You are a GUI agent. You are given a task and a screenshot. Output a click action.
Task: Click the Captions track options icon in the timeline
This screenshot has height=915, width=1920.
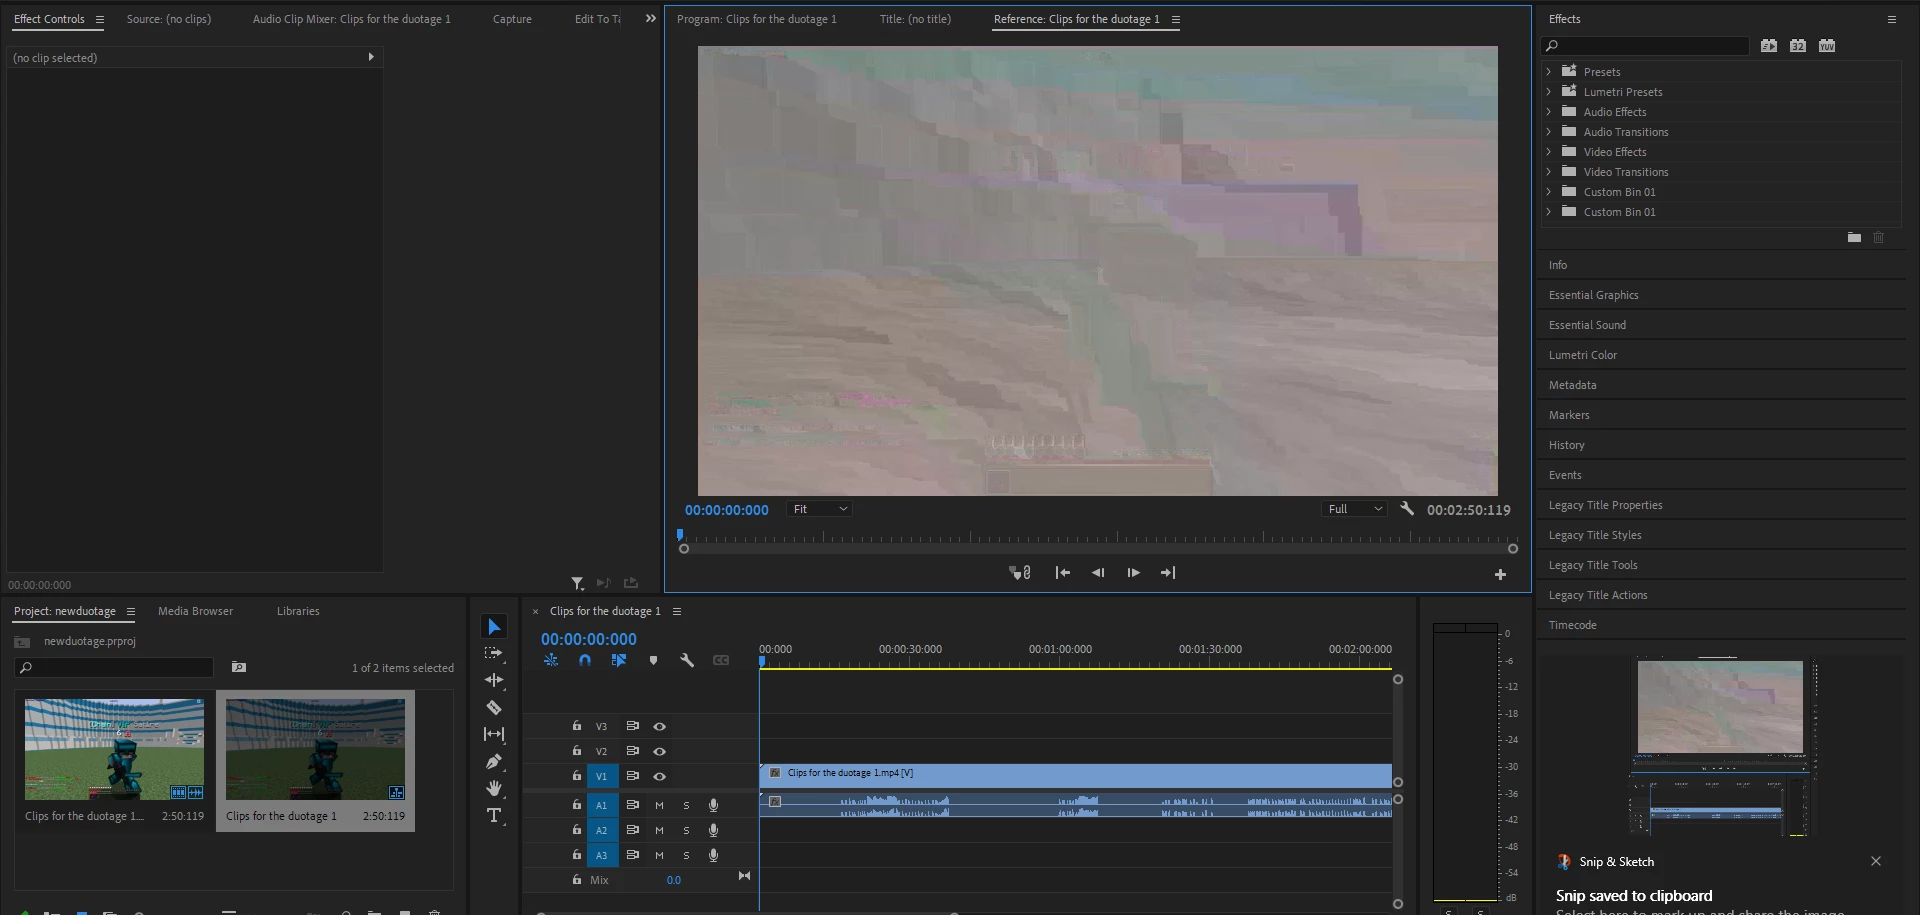[721, 660]
